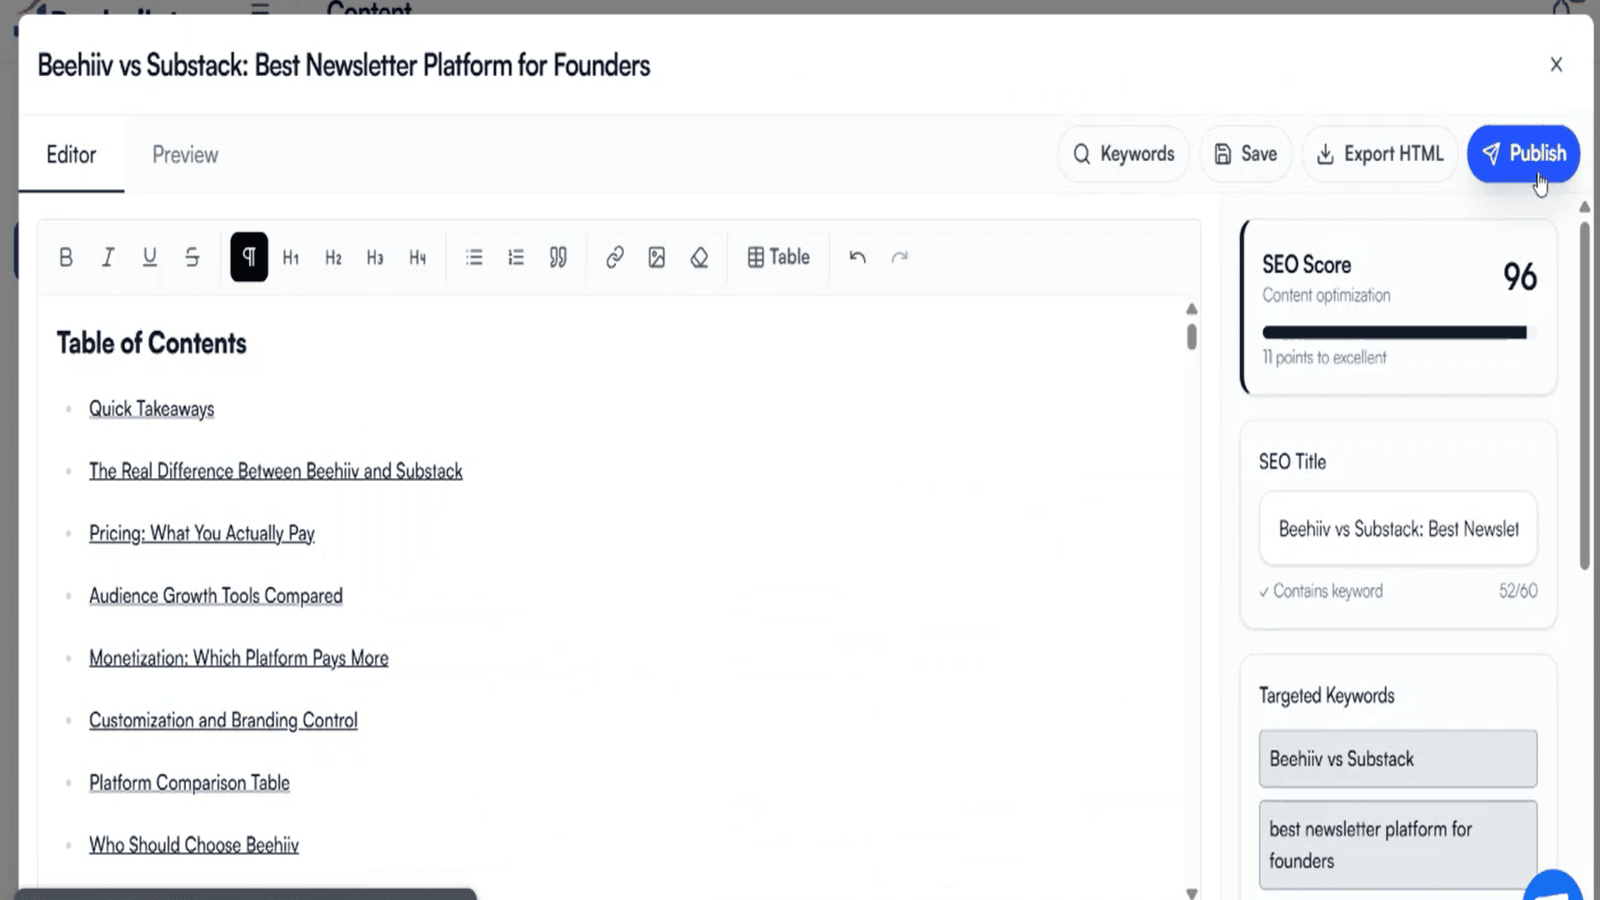Set Heading 1 style
The width and height of the screenshot is (1600, 900).
click(x=291, y=257)
